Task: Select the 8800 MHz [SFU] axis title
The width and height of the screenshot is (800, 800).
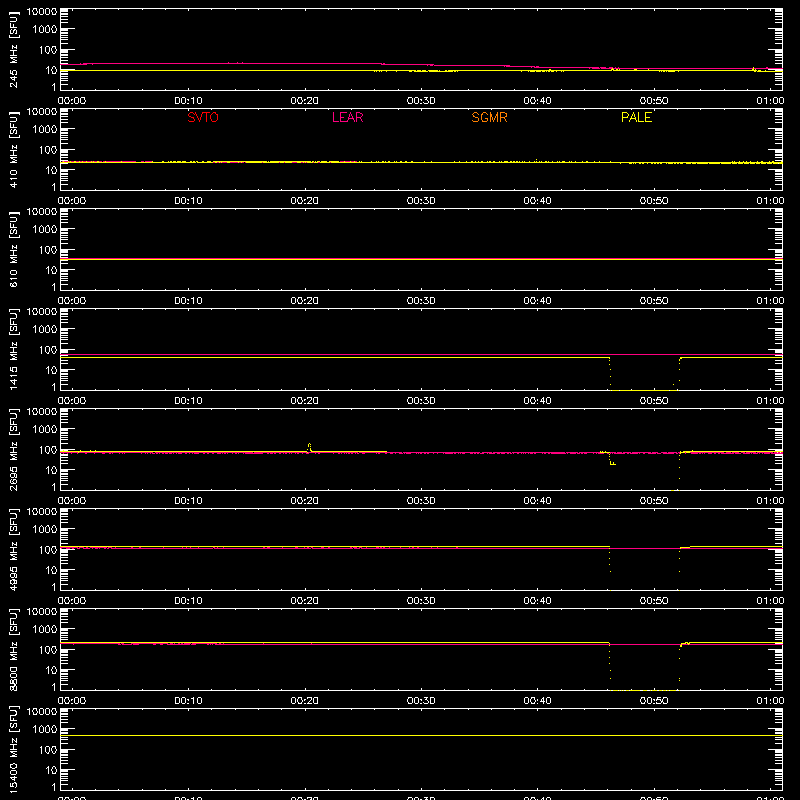Action: (x=14, y=649)
